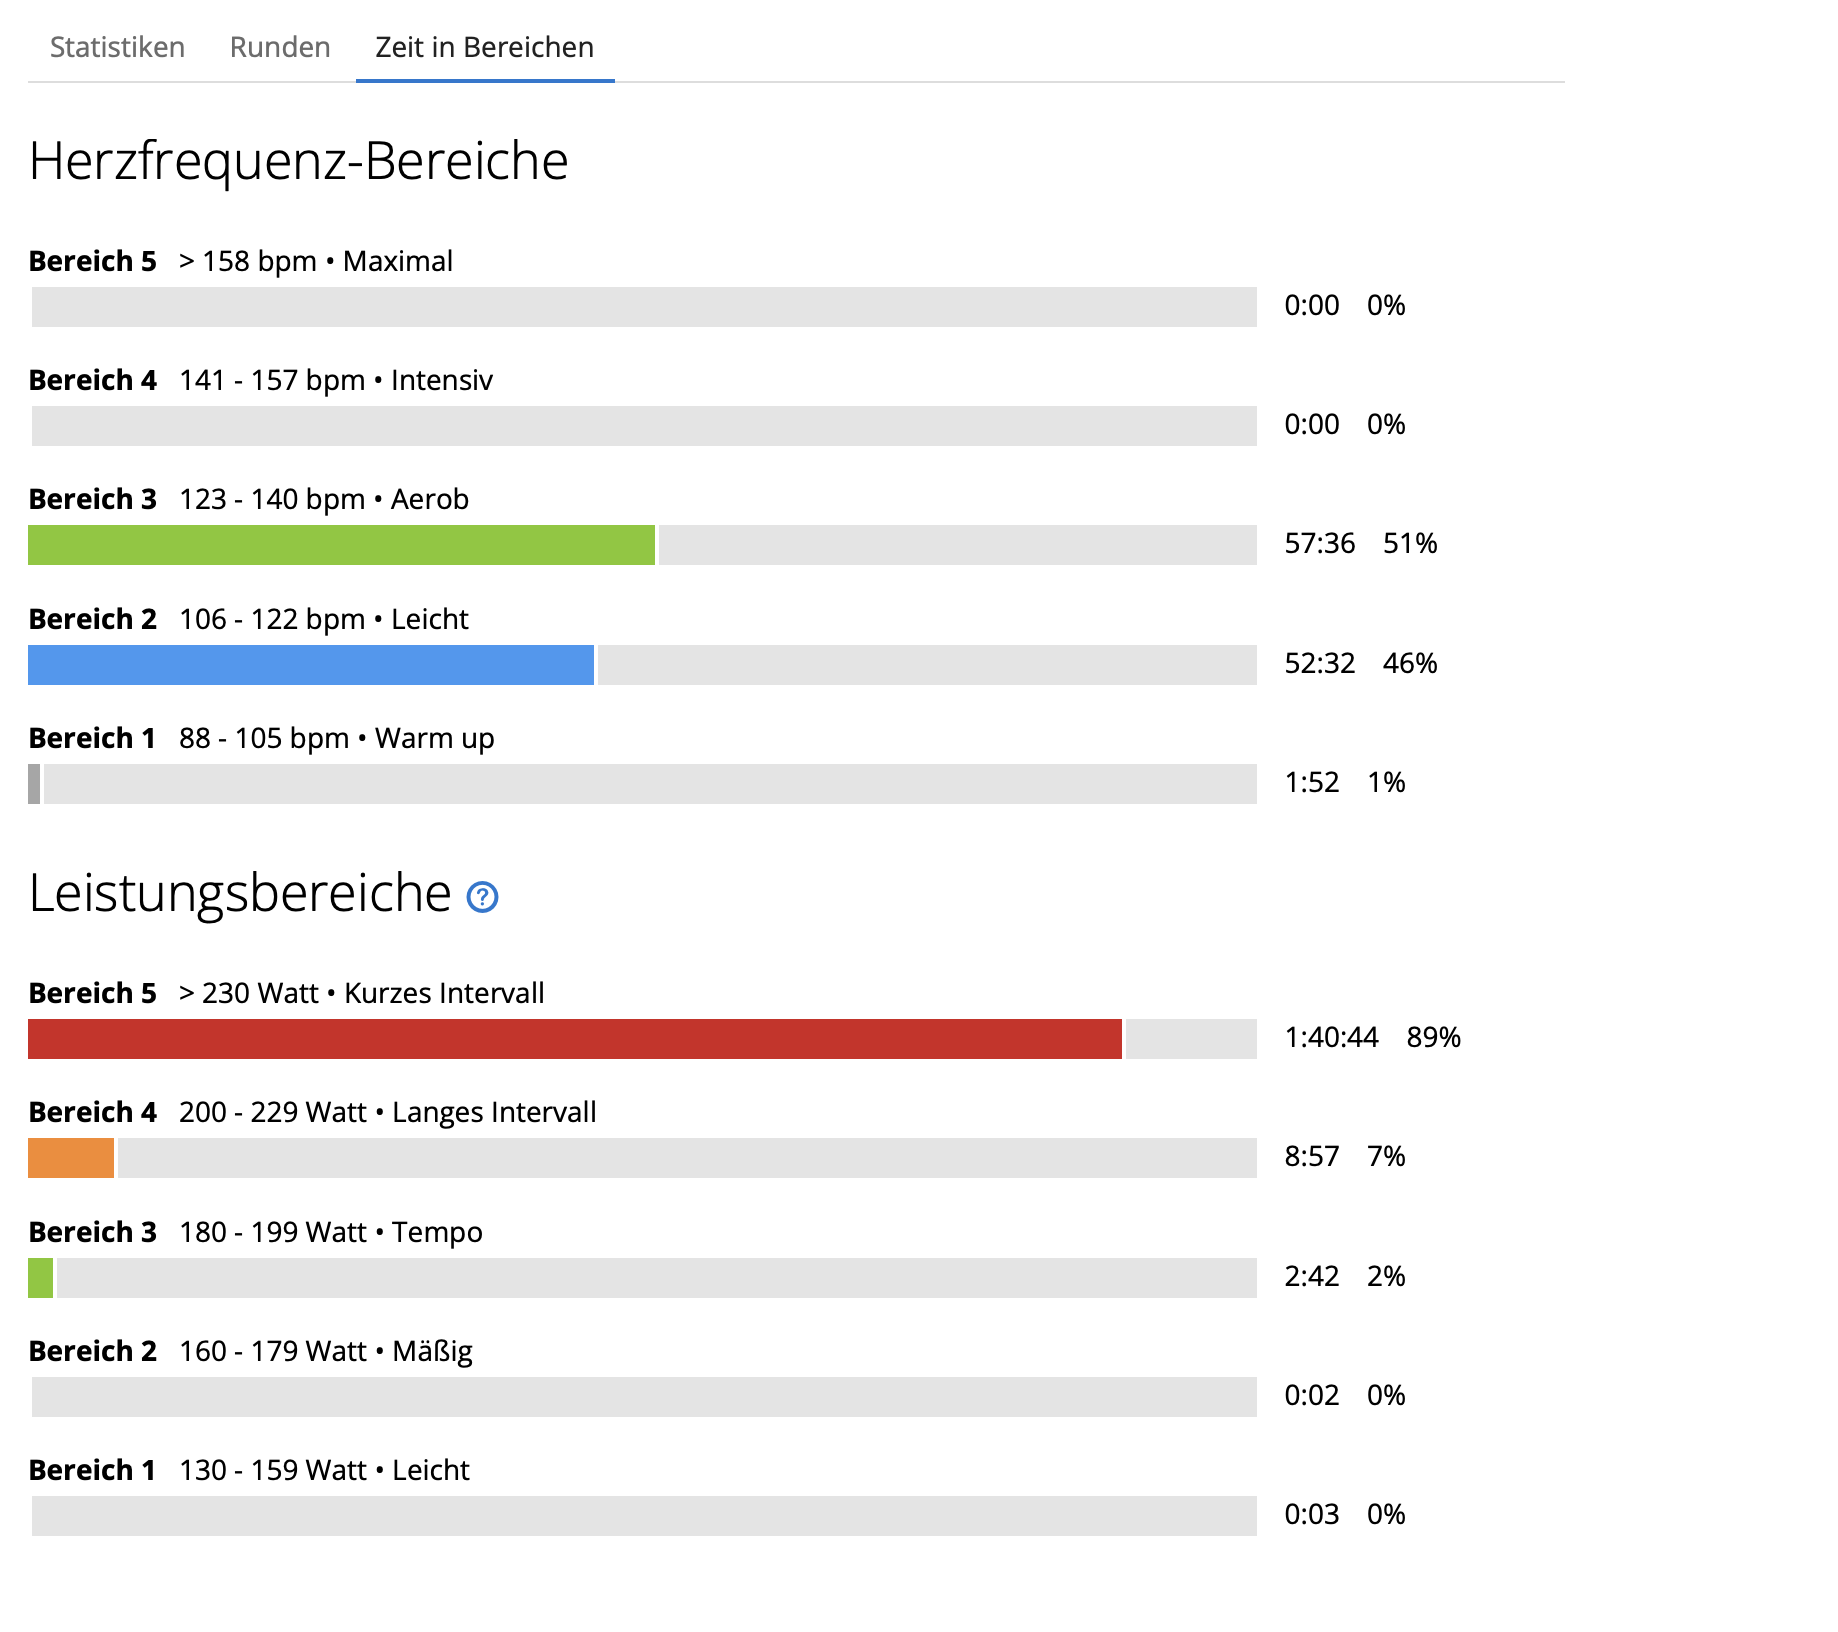Click the 130 - 159 Watt Leicht bar
Image resolution: width=1838 pixels, height=1632 pixels.
tap(644, 1516)
